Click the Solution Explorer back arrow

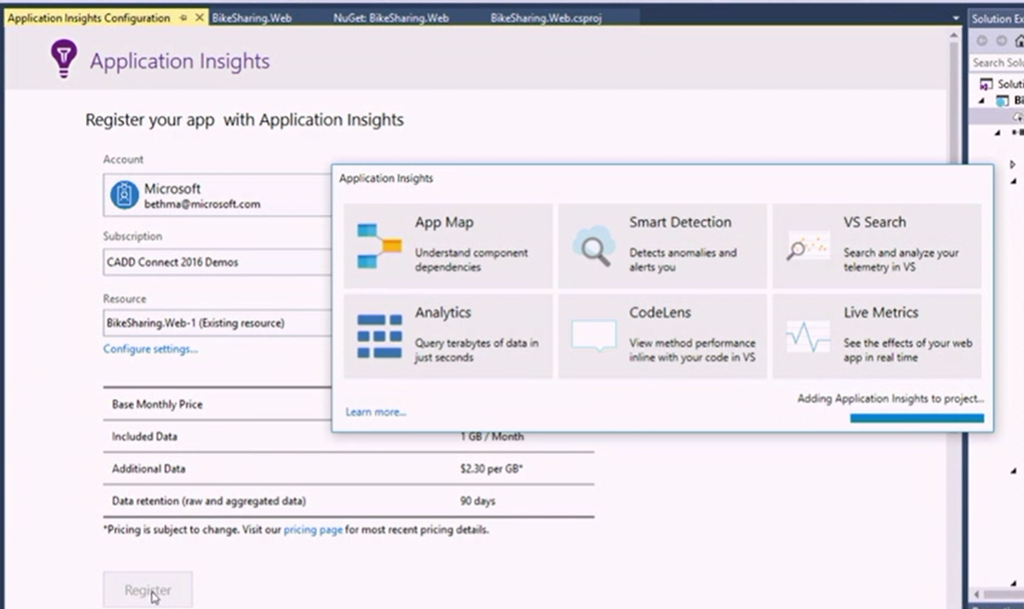(982, 41)
